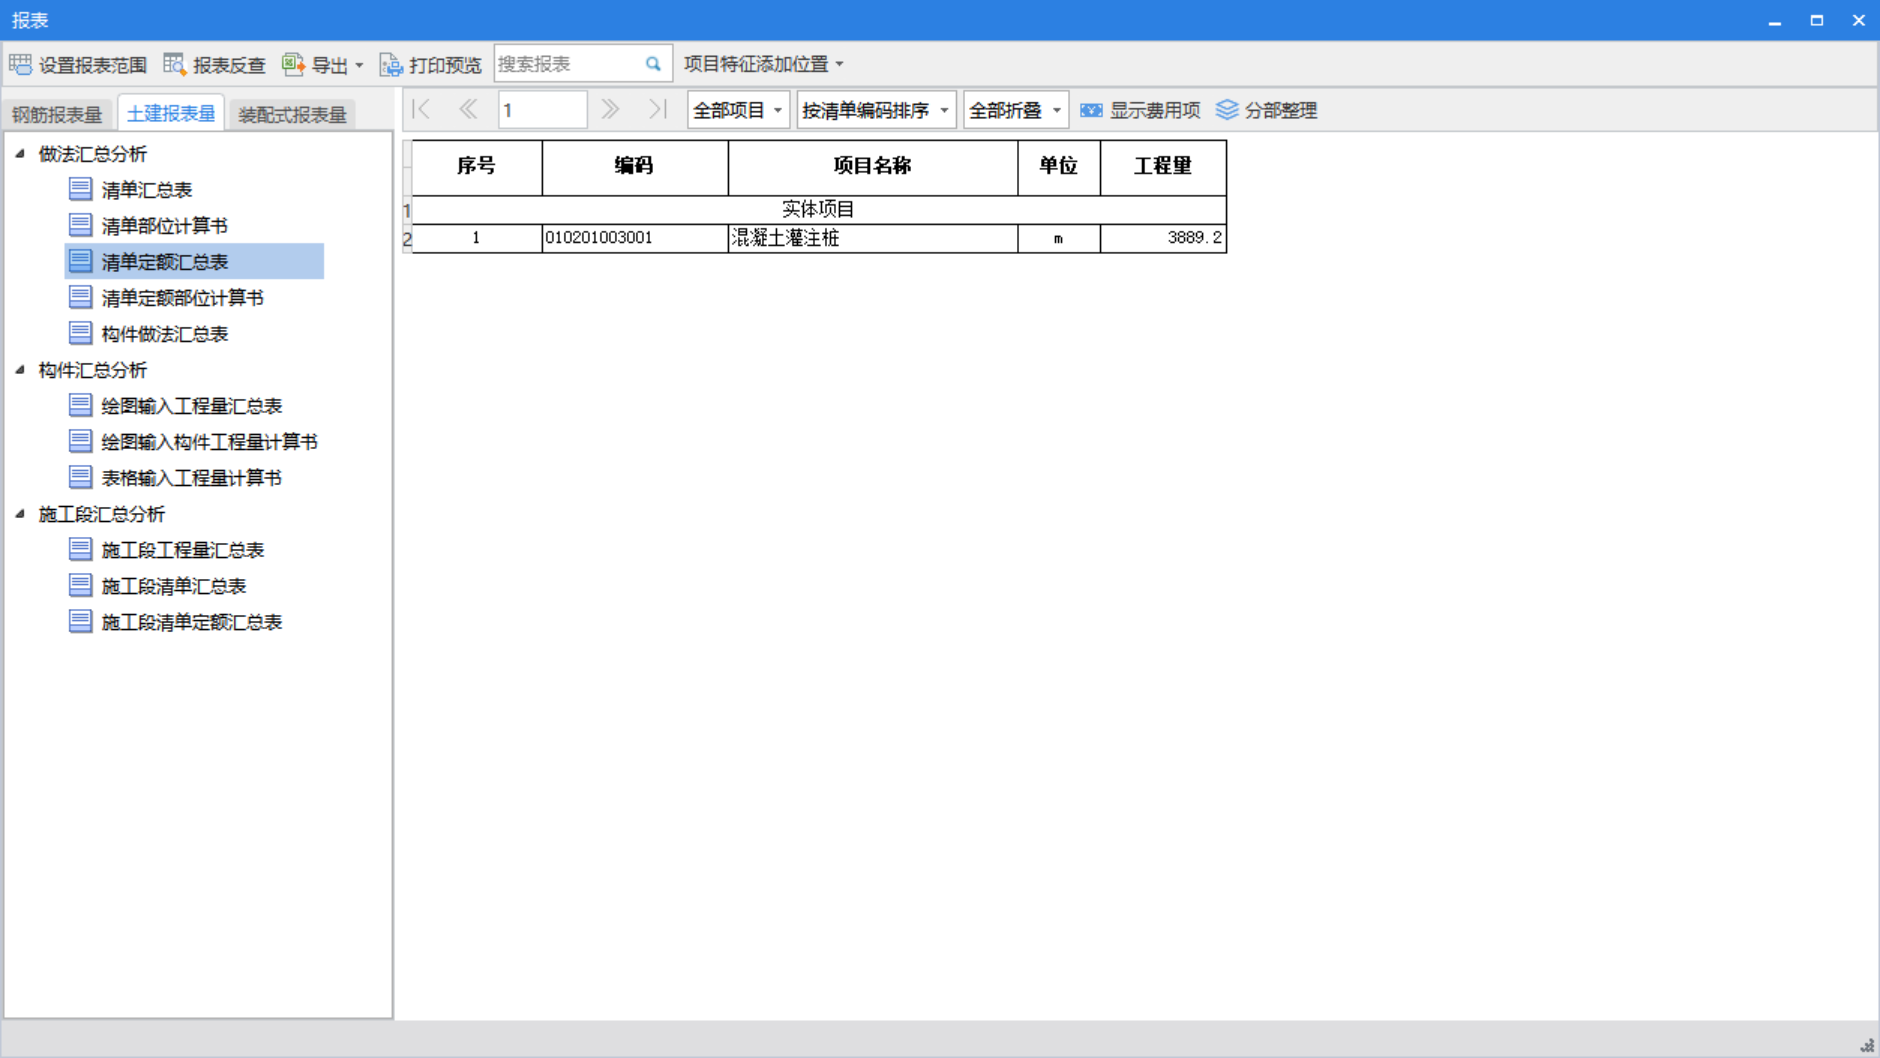
Task: Select 施工段工程量汇总表 in the tree
Action: coord(183,549)
